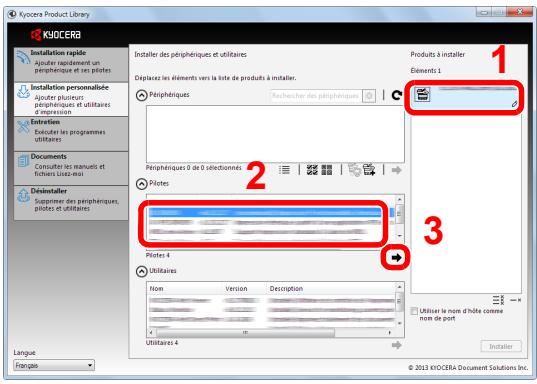The width and height of the screenshot is (537, 384).
Task: Open the Entretien section
Action: coord(71,134)
